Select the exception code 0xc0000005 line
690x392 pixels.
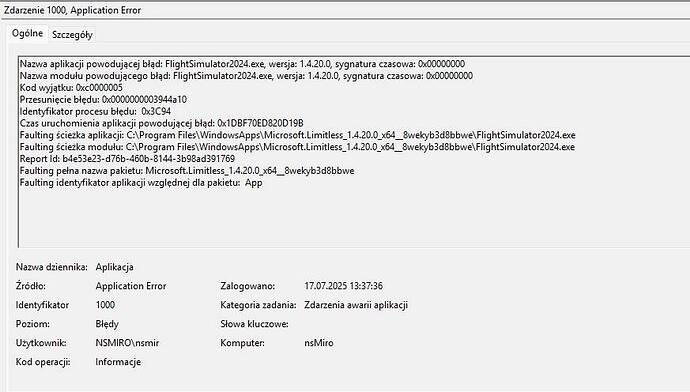pyautogui.click(x=71, y=88)
